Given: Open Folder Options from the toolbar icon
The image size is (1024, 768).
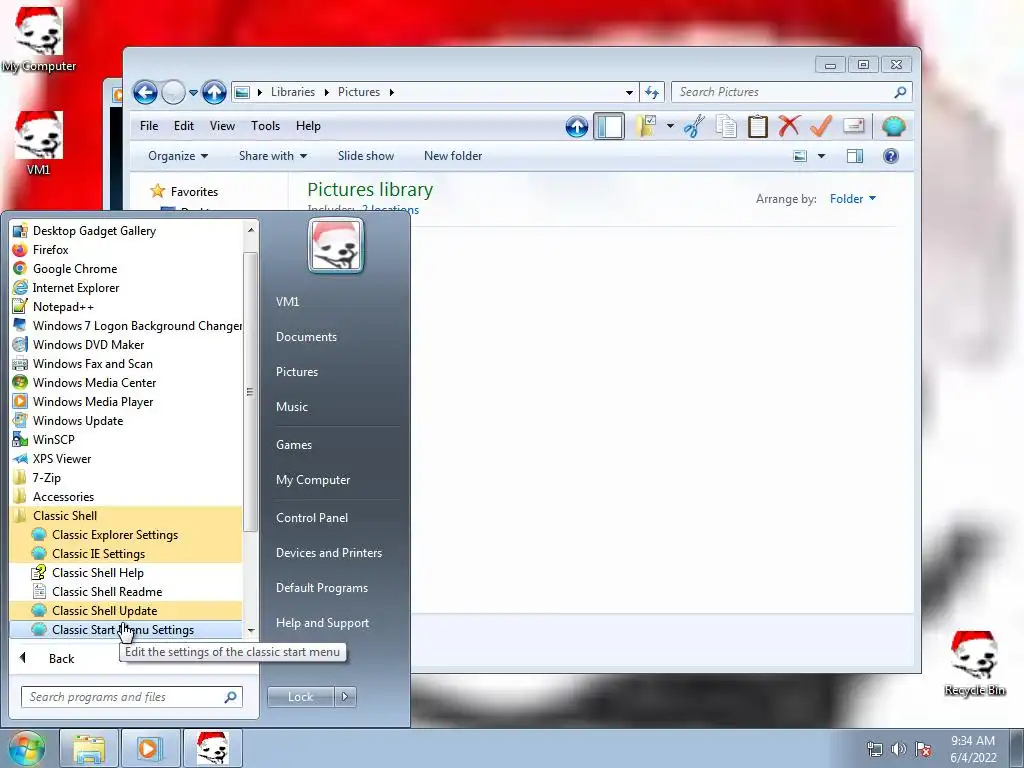Looking at the screenshot, I should (647, 126).
